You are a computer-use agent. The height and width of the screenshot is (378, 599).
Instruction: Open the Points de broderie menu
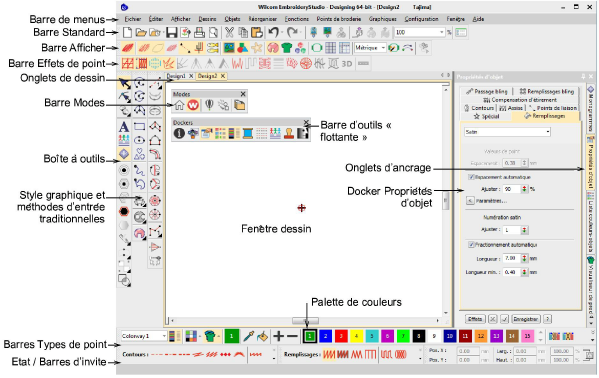tap(339, 19)
